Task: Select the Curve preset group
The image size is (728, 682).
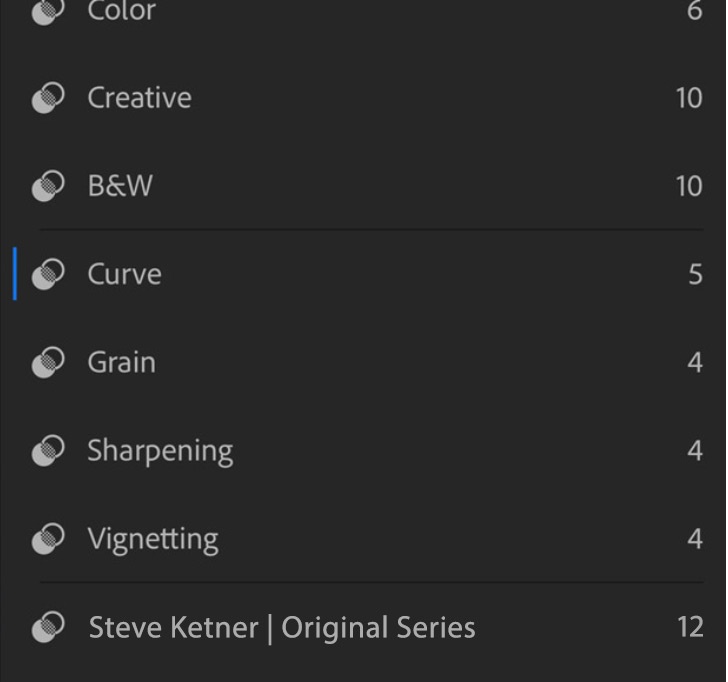Action: coord(124,274)
